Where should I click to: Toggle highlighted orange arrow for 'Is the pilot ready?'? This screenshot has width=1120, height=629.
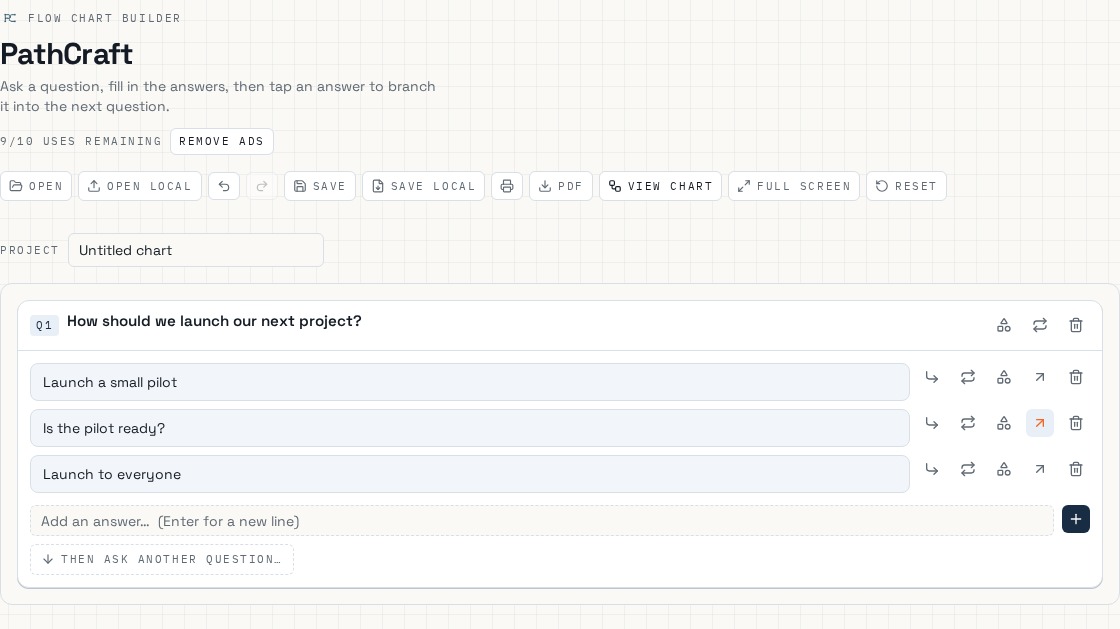click(x=1039, y=423)
